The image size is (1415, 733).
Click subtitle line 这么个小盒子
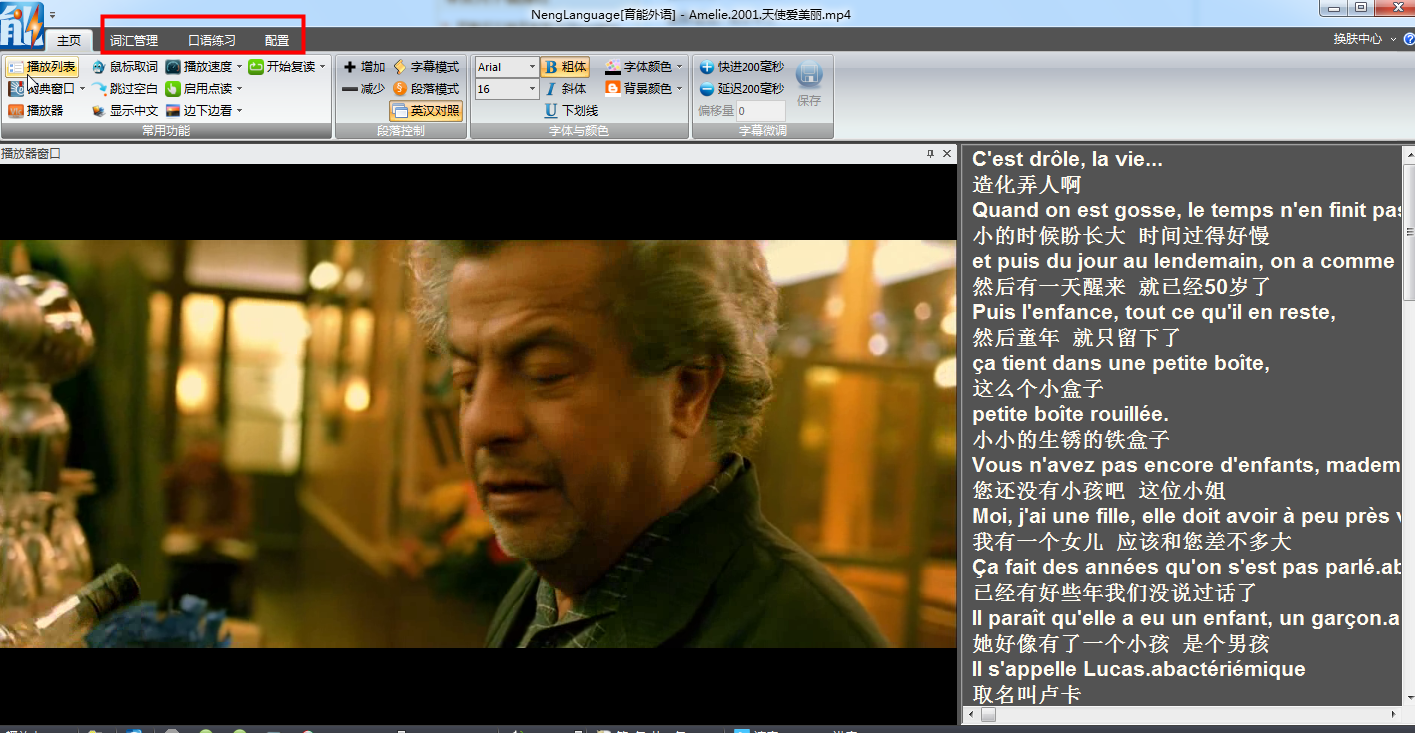pyautogui.click(x=1038, y=389)
